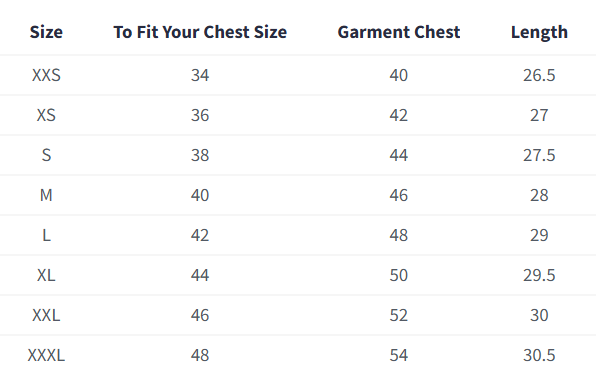Image resolution: width=596 pixels, height=385 pixels.
Task: Click garment chest value 54
Action: tap(399, 355)
